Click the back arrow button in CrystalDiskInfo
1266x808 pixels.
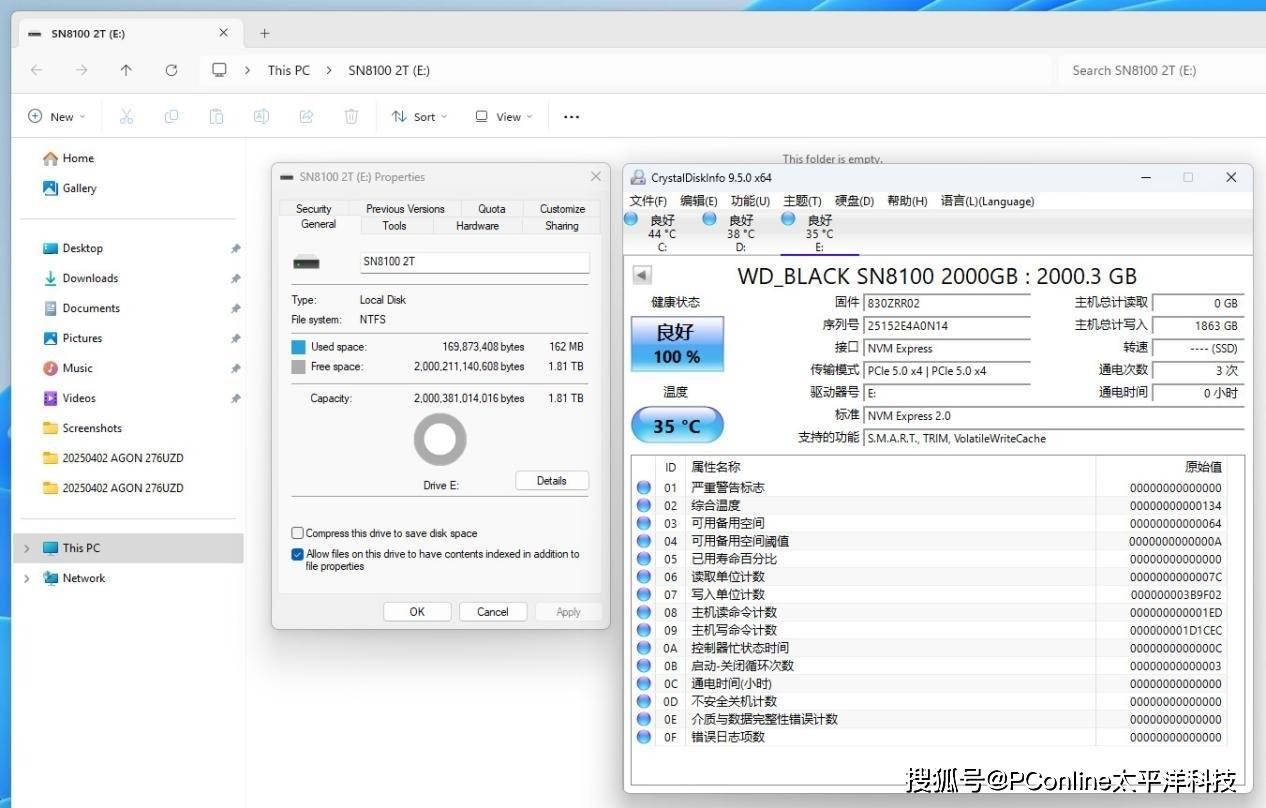point(642,275)
